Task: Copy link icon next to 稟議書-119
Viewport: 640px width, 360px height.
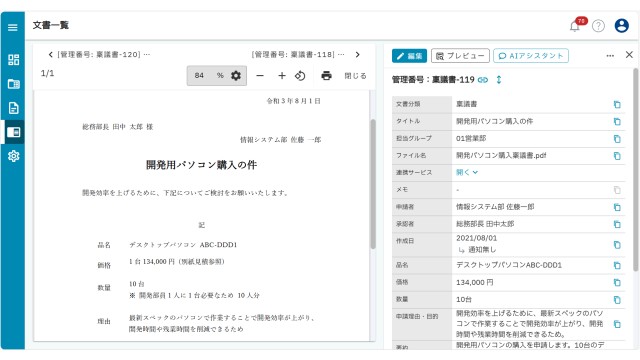Action: pyautogui.click(x=483, y=80)
